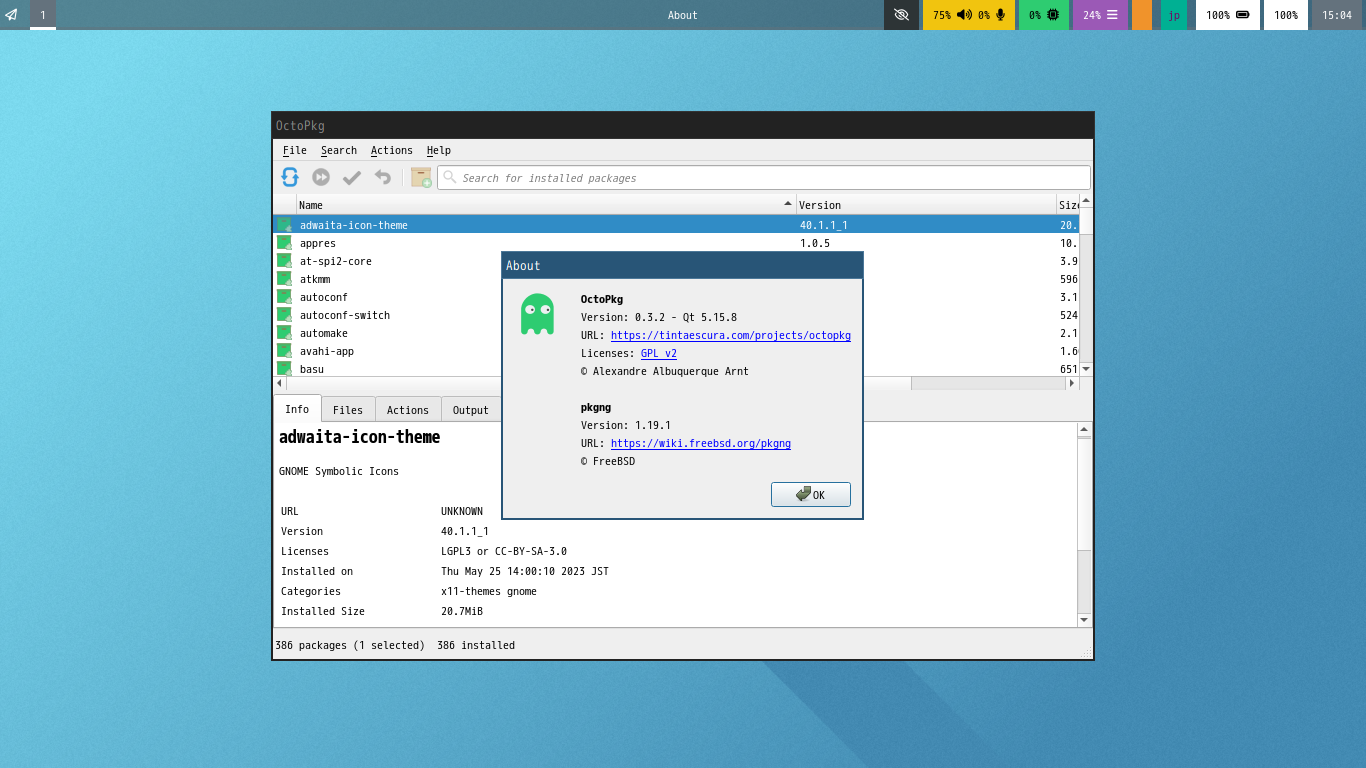Select the atkmm package name
The height and width of the screenshot is (768, 1366).
(x=315, y=279)
